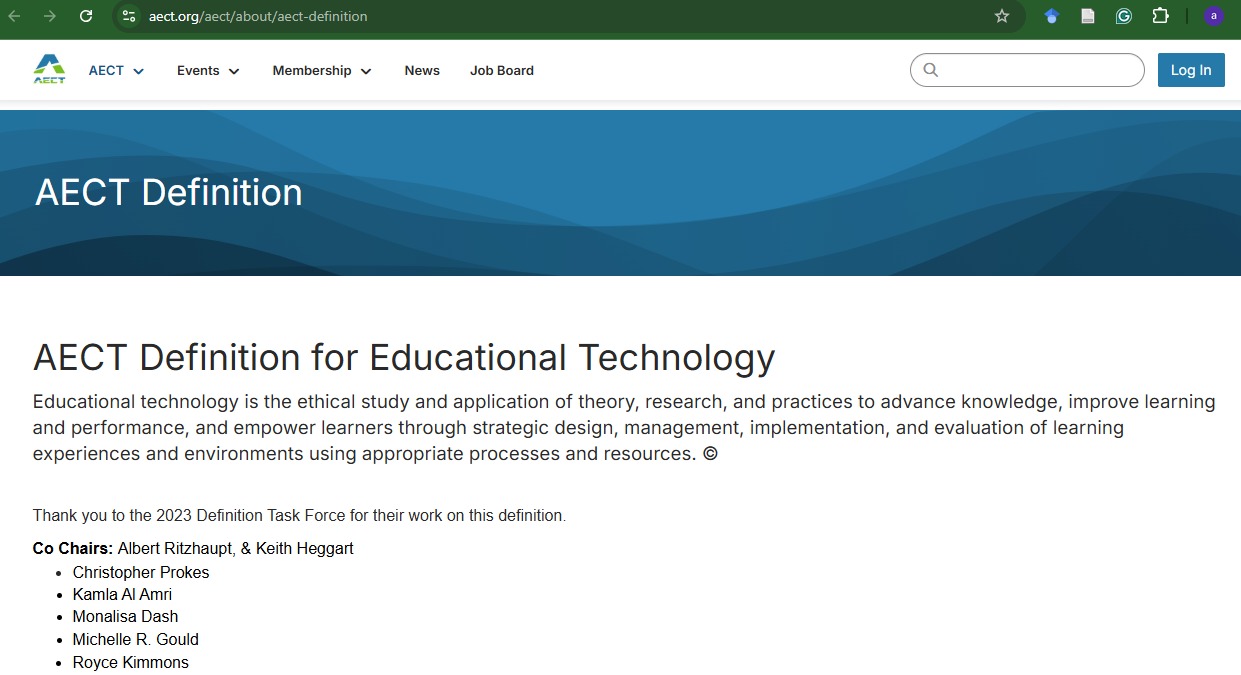Focus the site search input field

click(1027, 70)
